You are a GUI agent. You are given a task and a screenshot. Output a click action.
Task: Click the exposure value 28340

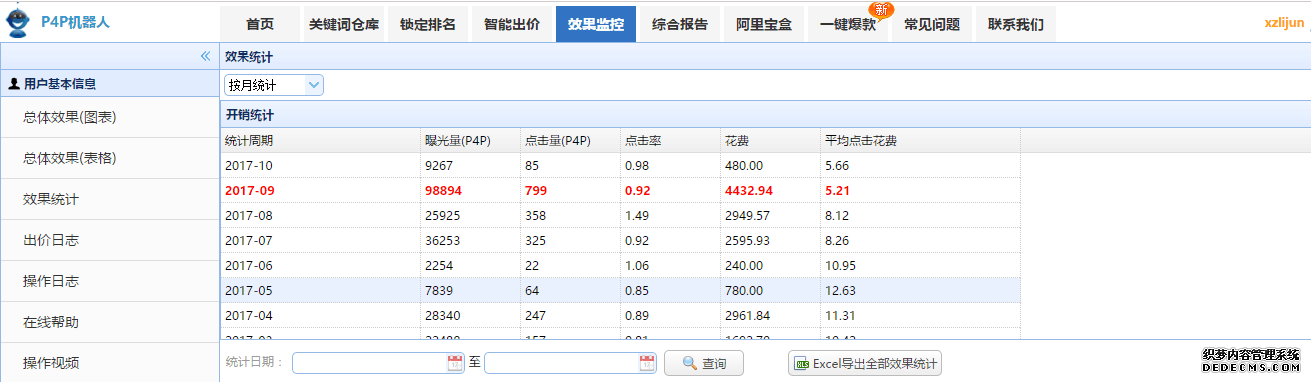click(x=442, y=315)
